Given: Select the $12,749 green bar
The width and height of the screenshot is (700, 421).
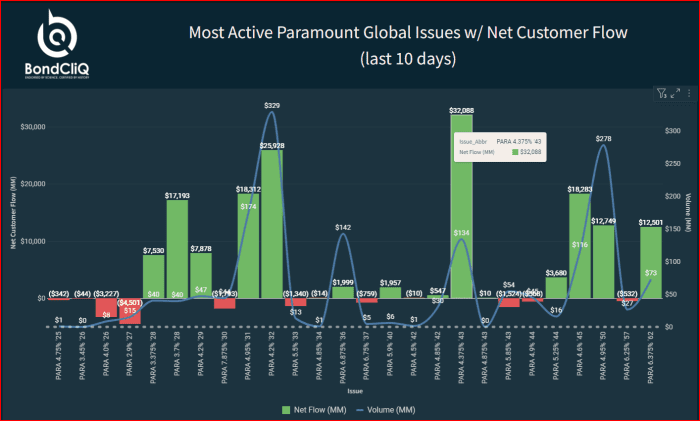Looking at the screenshot, I should tap(604, 262).
